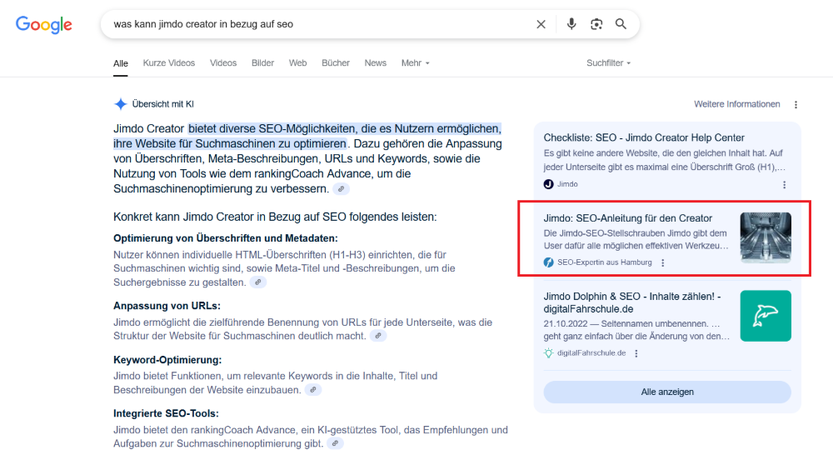Start voice search with microphone icon
The image size is (833, 450).
[x=571, y=24]
